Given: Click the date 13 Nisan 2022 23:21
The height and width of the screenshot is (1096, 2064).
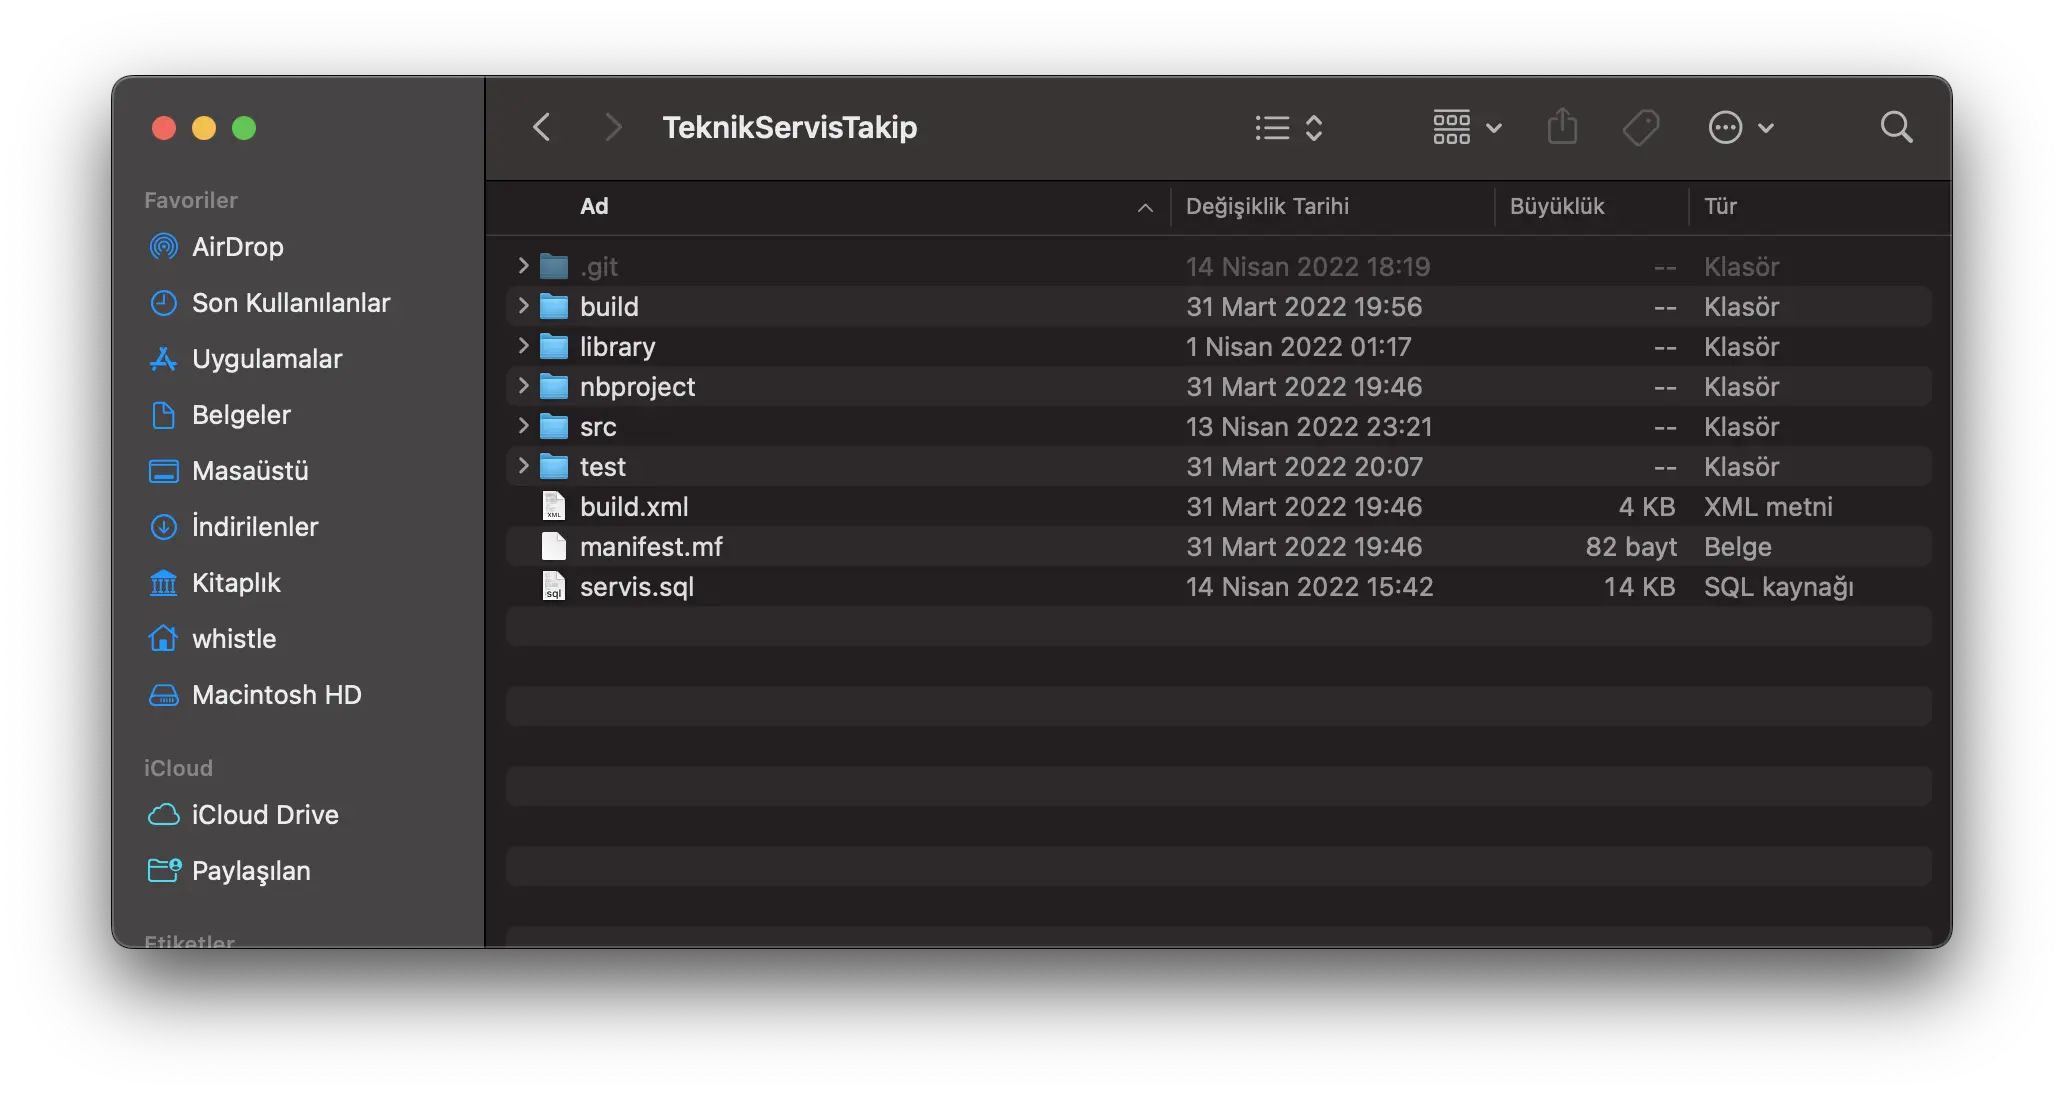Looking at the screenshot, I should (1309, 427).
